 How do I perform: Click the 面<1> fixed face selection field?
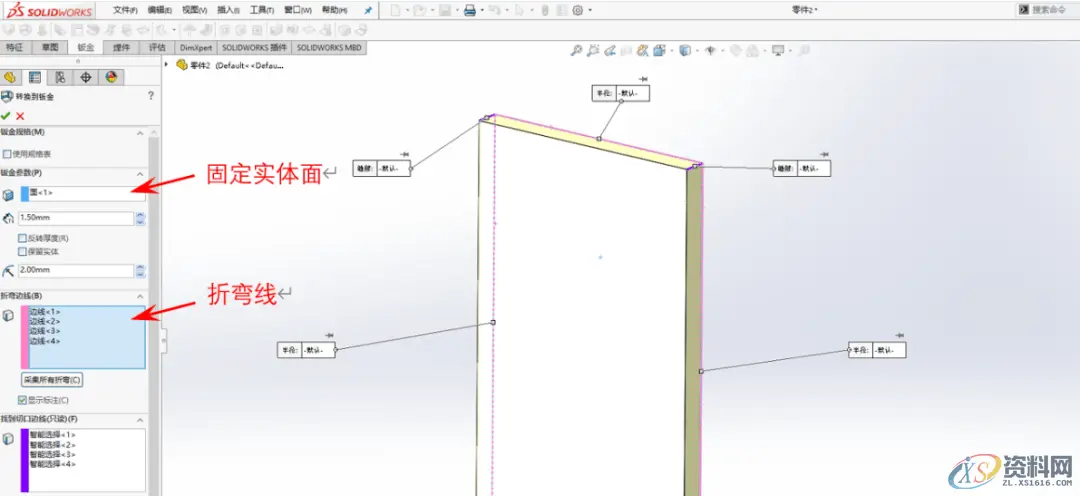(83, 194)
